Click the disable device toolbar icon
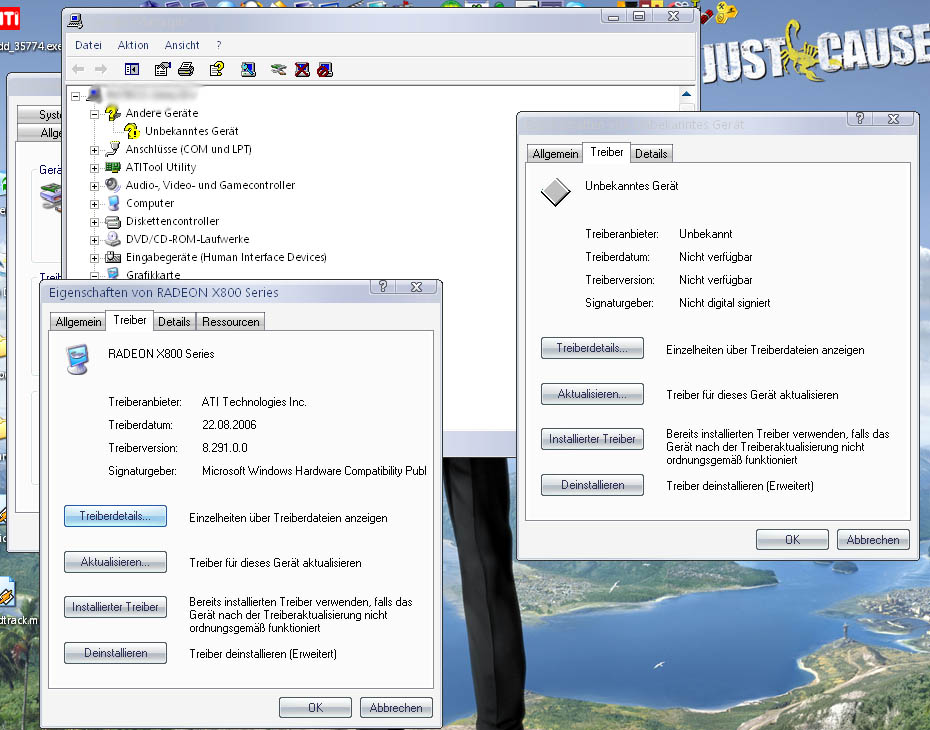The height and width of the screenshot is (730, 930). pyautogui.click(x=324, y=69)
